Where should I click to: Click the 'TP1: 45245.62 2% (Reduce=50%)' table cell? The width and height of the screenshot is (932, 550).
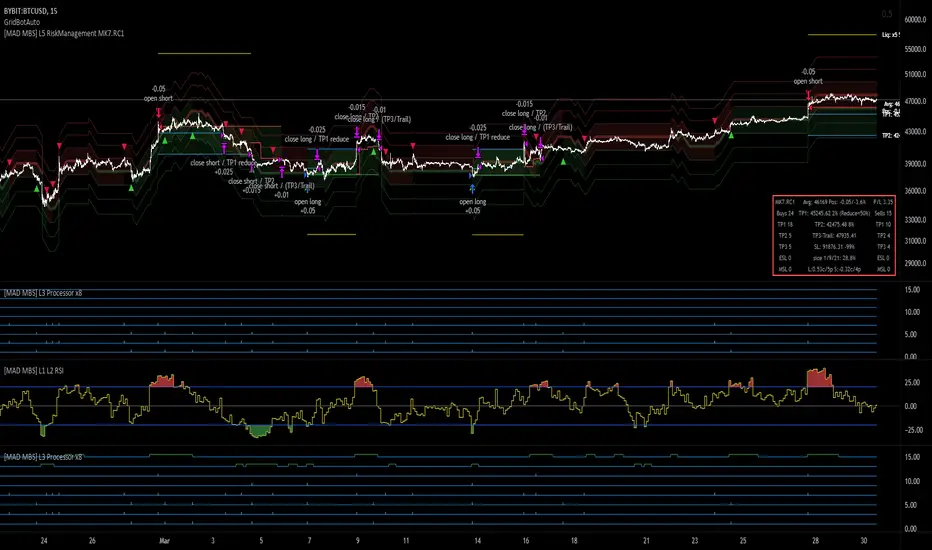click(x=834, y=213)
